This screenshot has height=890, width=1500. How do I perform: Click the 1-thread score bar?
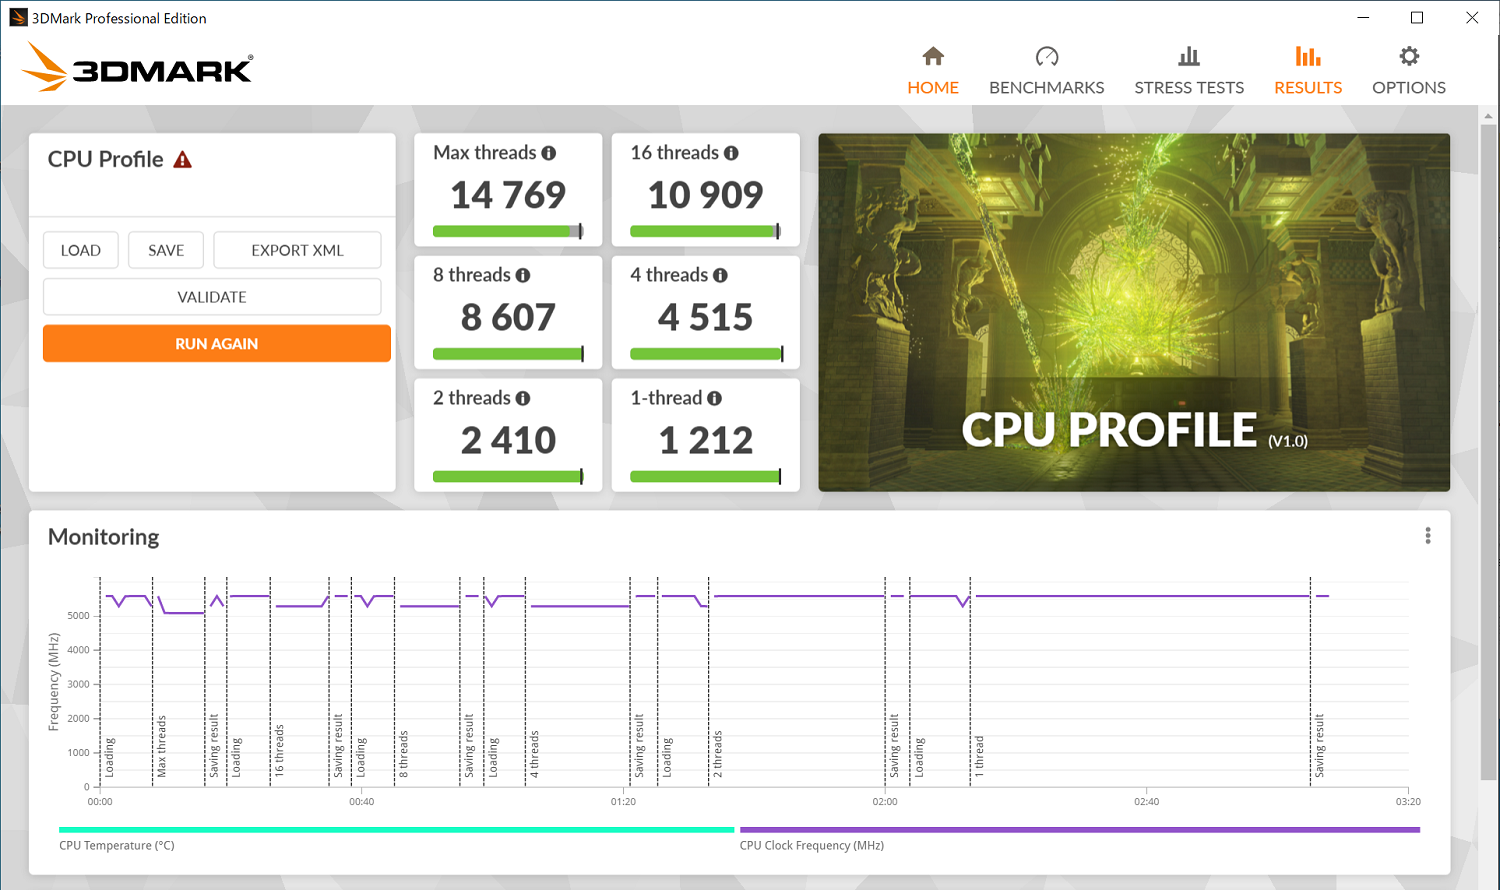[705, 477]
